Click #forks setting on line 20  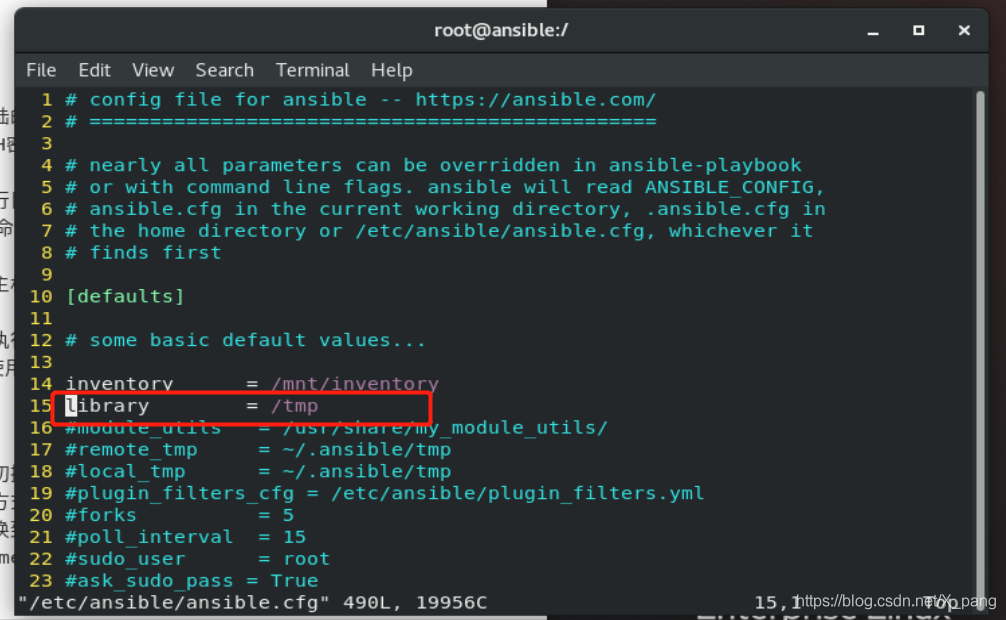pyautogui.click(x=180, y=515)
